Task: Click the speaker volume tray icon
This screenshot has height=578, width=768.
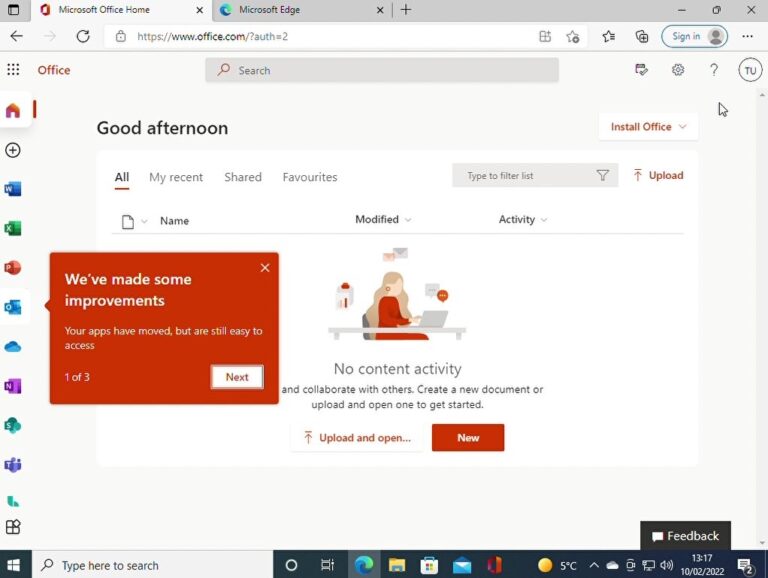Action: click(x=666, y=565)
